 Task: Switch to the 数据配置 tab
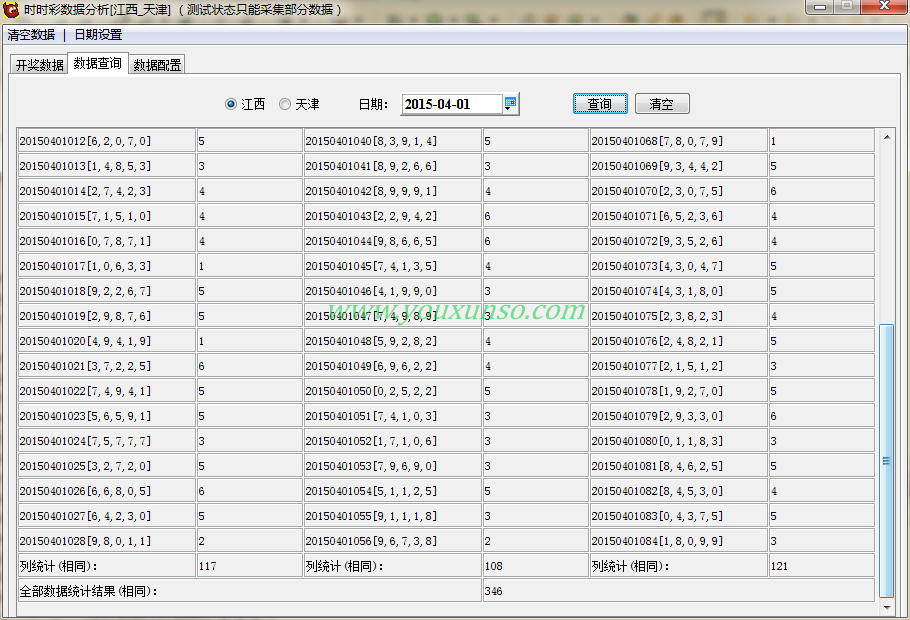tap(157, 65)
